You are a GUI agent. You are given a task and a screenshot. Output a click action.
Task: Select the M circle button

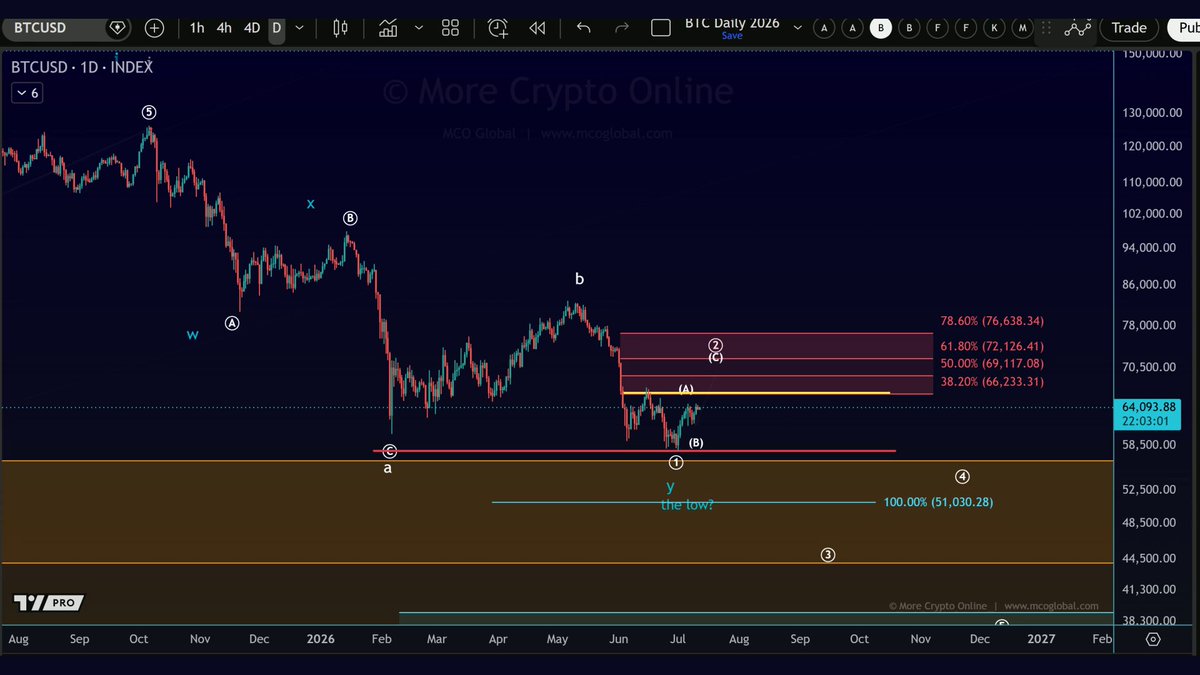[x=1022, y=28]
